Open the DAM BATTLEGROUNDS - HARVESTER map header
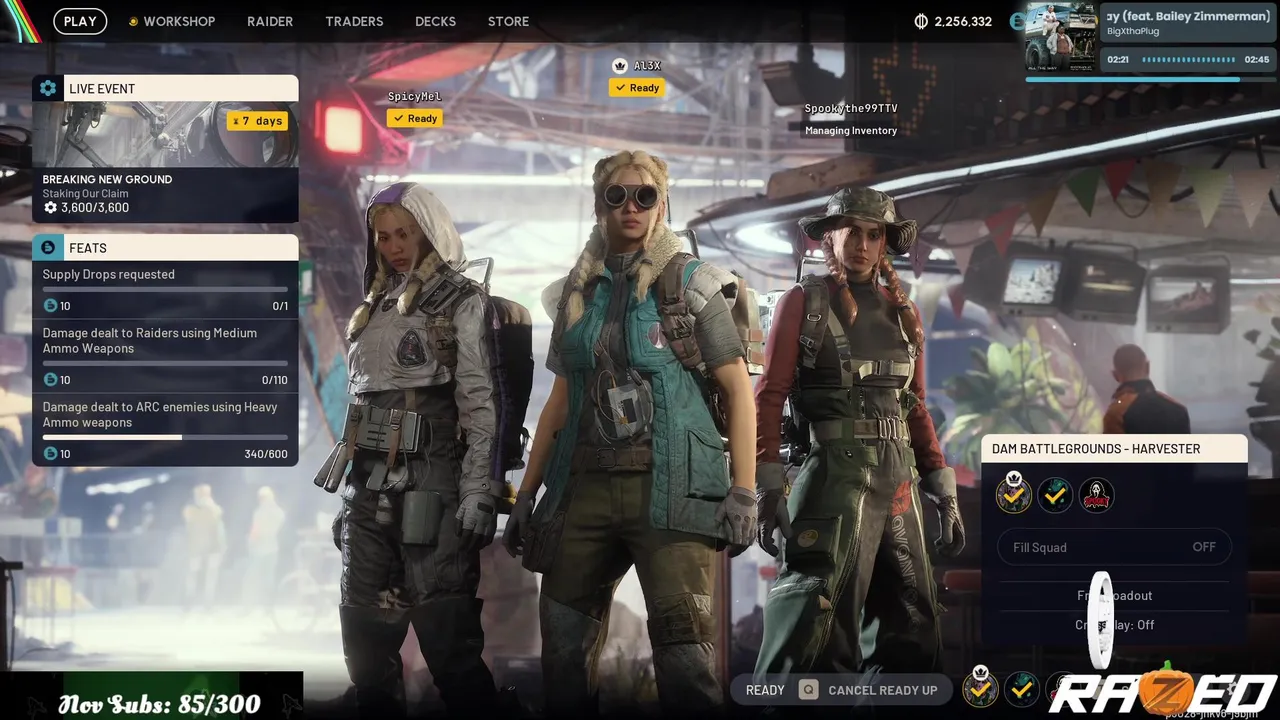The height and width of the screenshot is (720, 1280). 1114,449
